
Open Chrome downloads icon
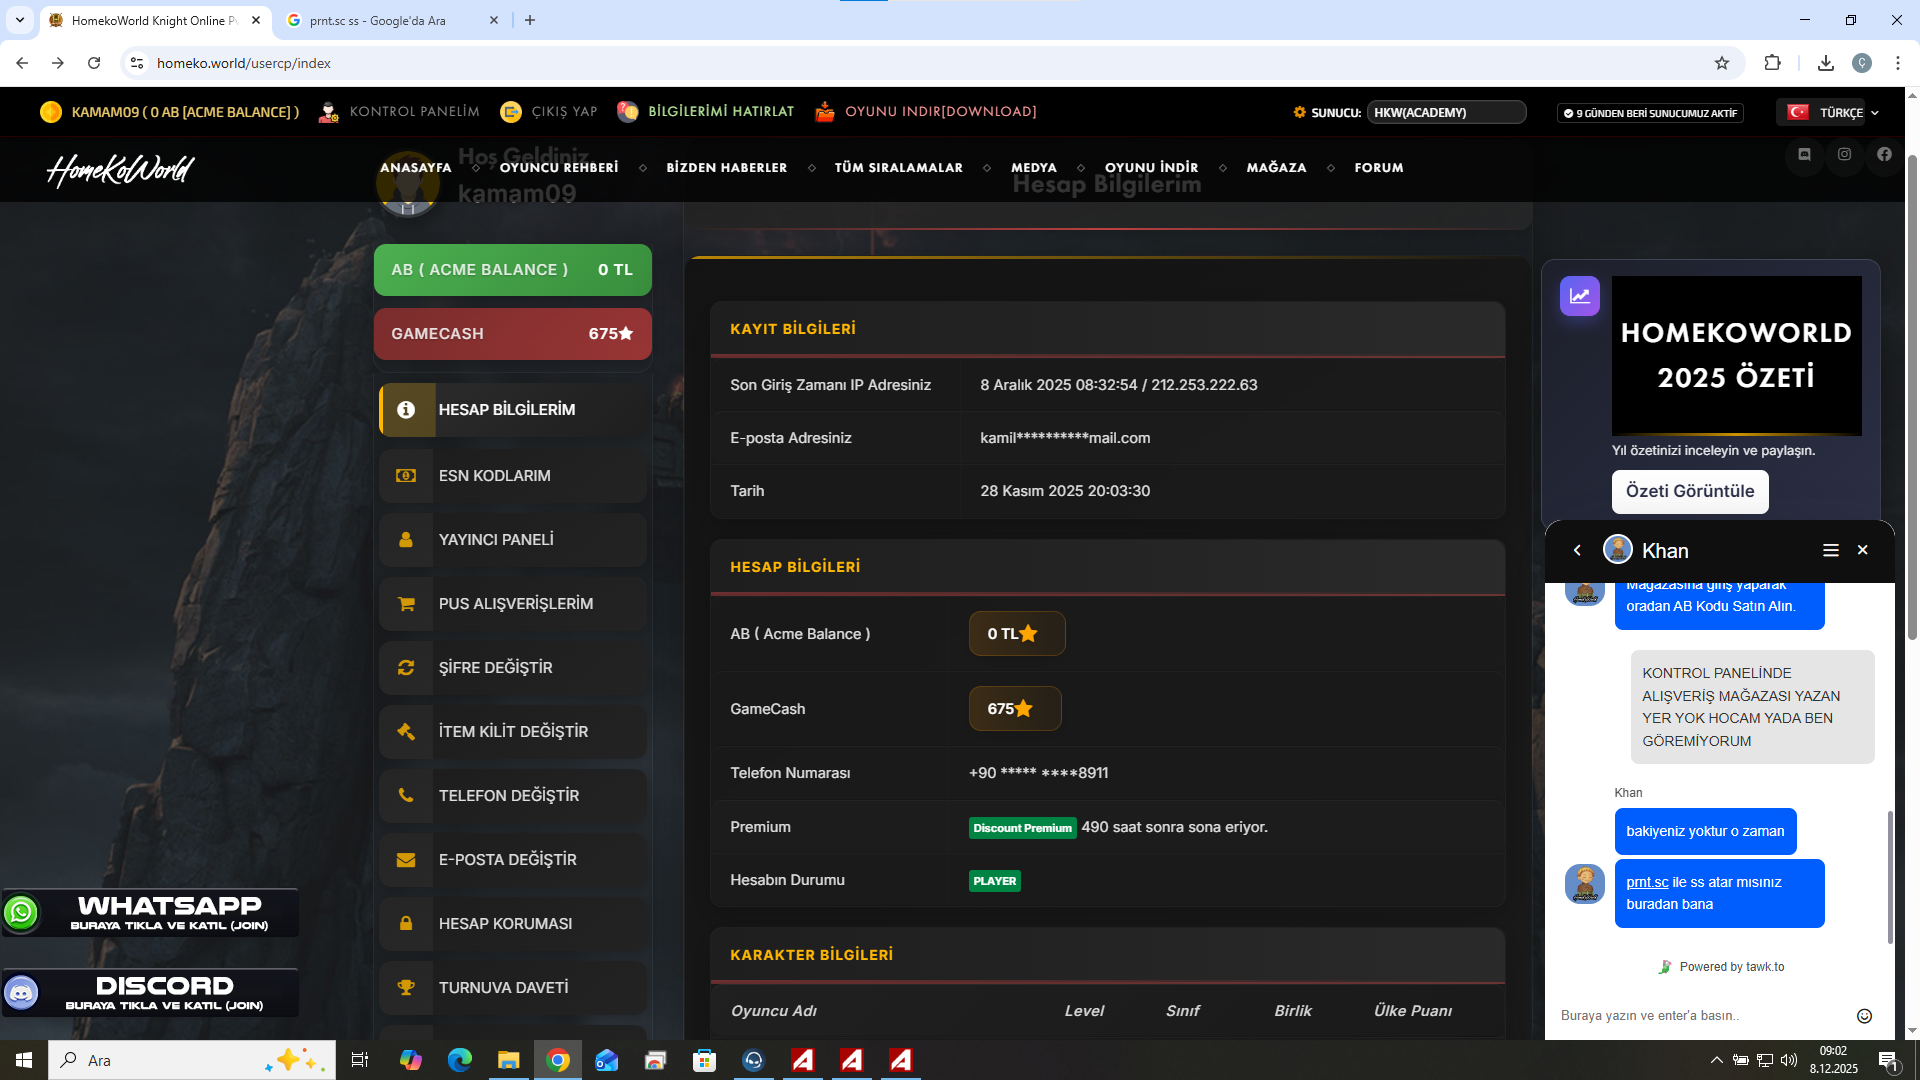click(x=1826, y=63)
